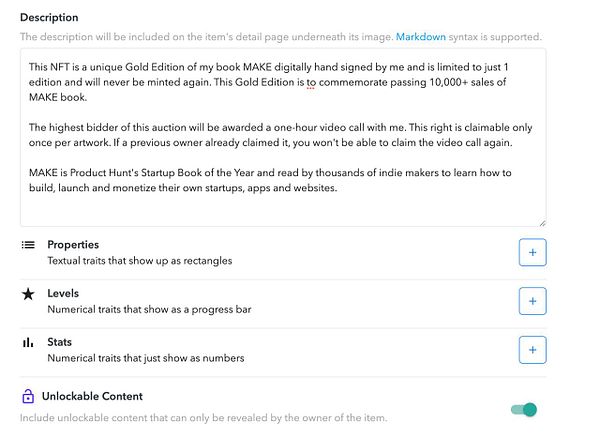
Task: Click the Levels section heading
Action: tap(63, 293)
